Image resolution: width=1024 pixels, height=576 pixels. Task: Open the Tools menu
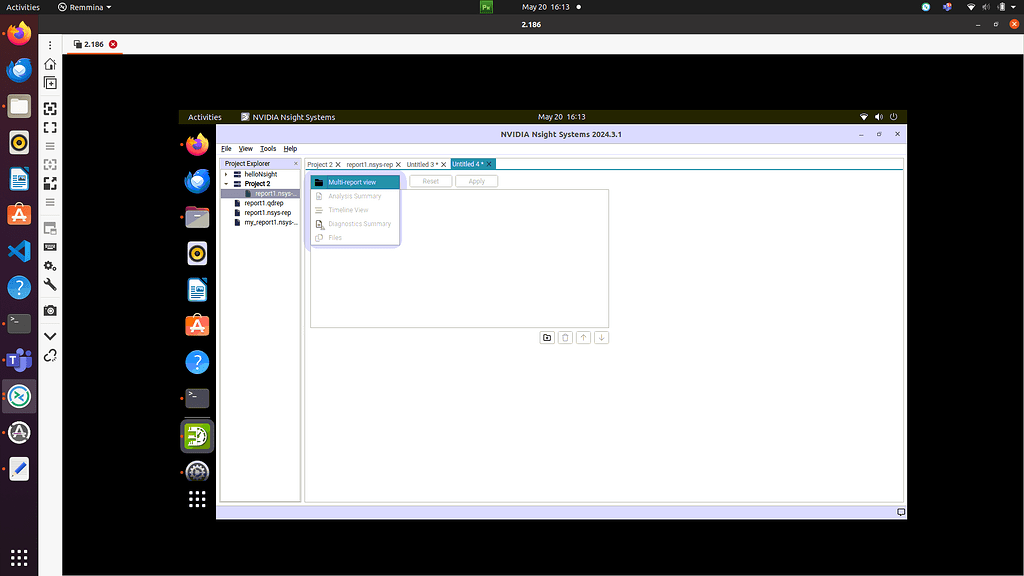pyautogui.click(x=267, y=148)
